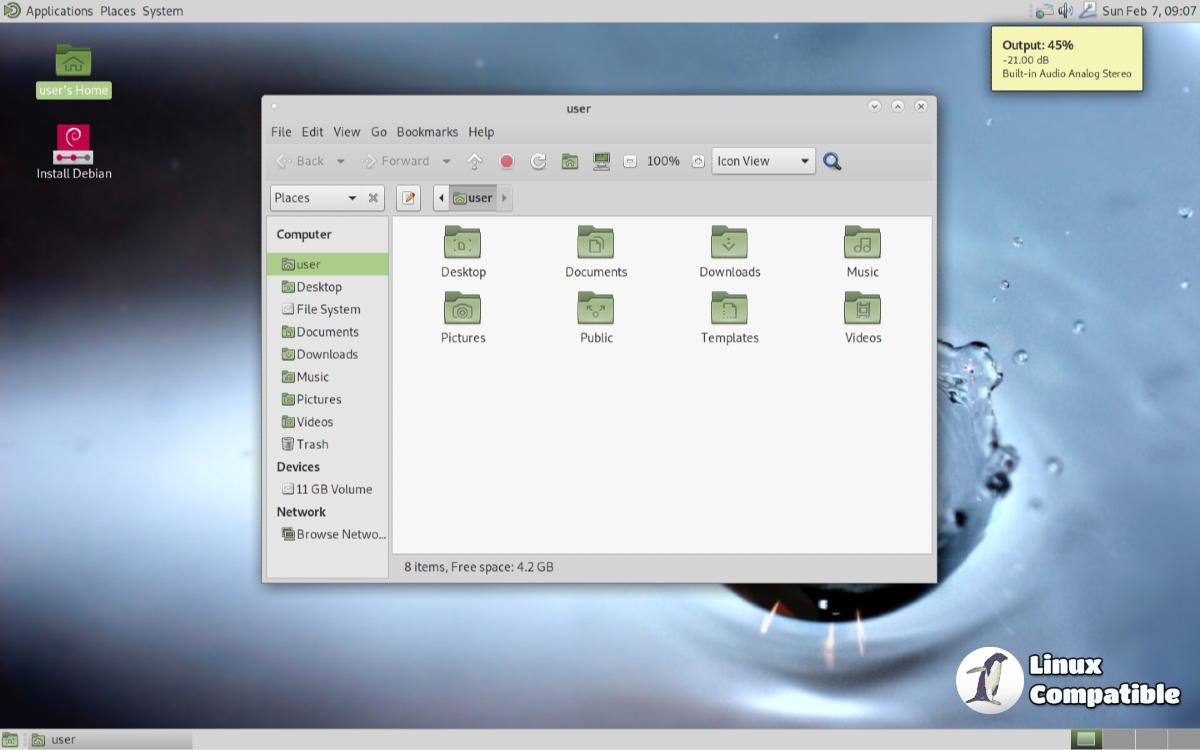Image resolution: width=1200 pixels, height=750 pixels.
Task: Click the Up parent folder arrow icon
Action: click(475, 161)
